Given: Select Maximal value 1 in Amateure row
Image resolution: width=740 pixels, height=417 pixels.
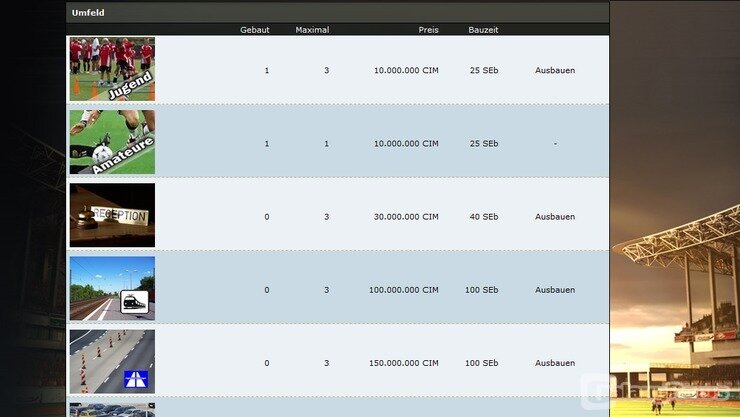Looking at the screenshot, I should (x=327, y=143).
